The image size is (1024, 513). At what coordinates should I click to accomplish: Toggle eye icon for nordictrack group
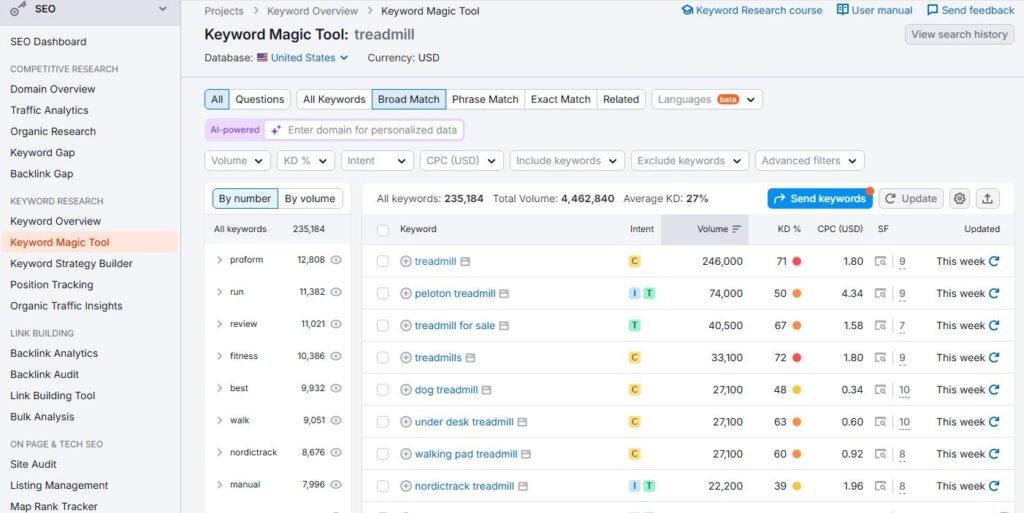(336, 452)
